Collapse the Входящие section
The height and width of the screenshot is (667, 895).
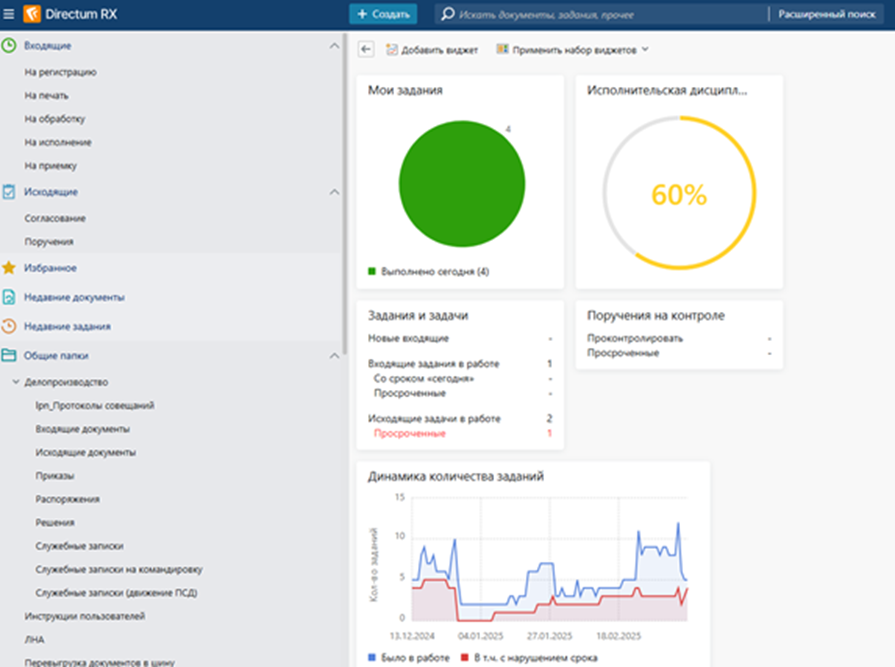point(334,46)
